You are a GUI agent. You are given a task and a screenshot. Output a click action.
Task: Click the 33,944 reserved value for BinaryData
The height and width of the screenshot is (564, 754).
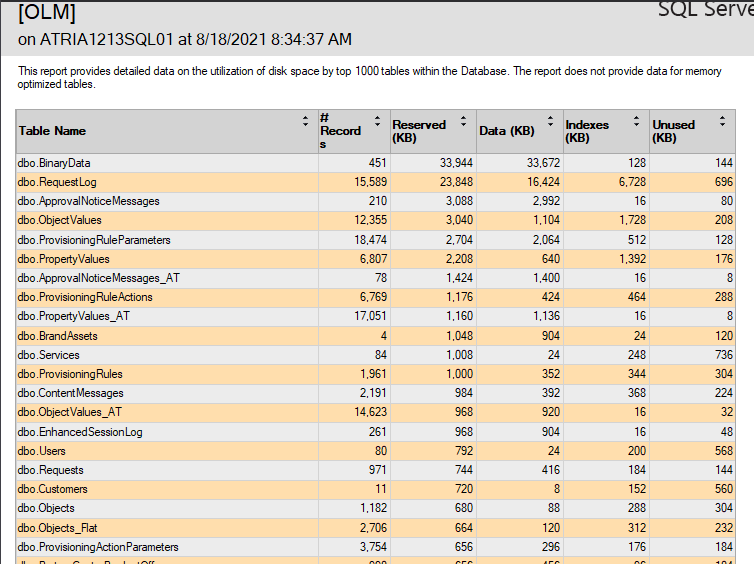(x=456, y=163)
